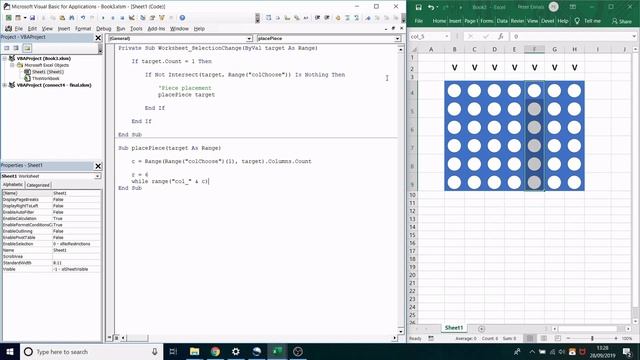Open the Format menu in VBA editor

(83, 29)
